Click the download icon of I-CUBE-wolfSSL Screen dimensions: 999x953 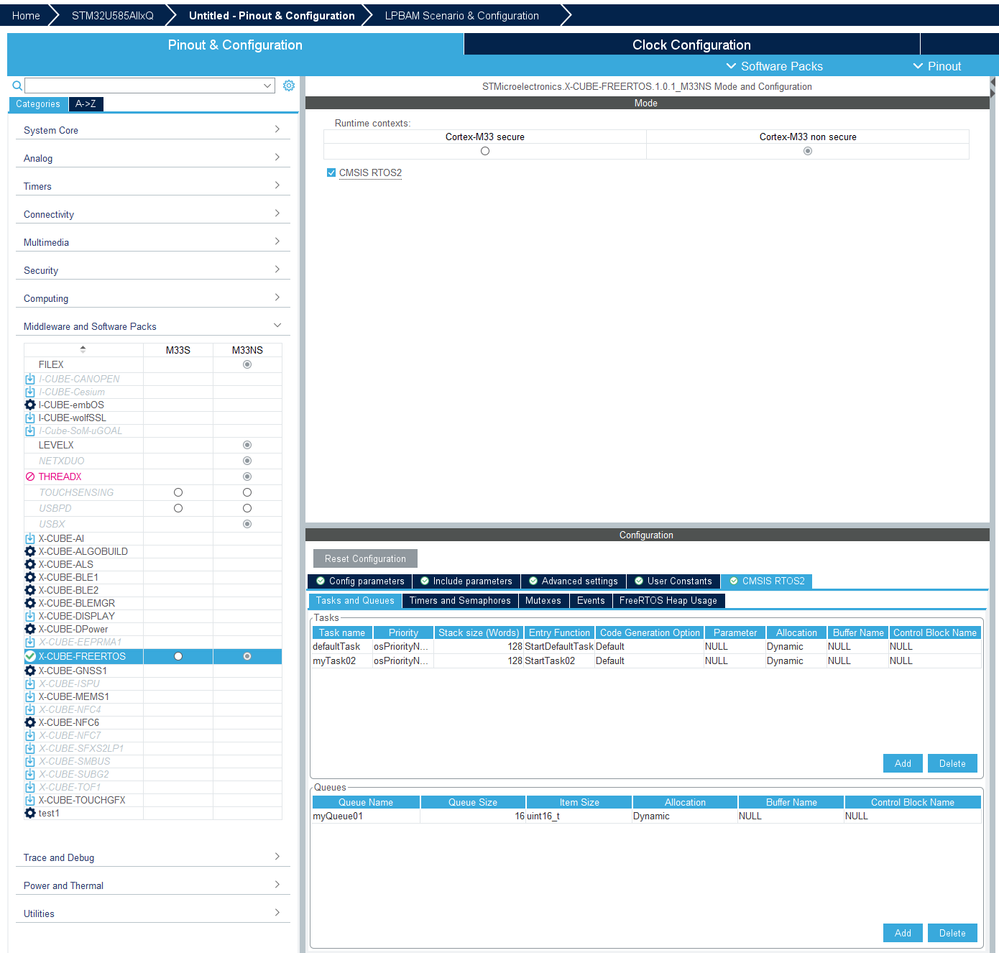pyautogui.click(x=30, y=418)
